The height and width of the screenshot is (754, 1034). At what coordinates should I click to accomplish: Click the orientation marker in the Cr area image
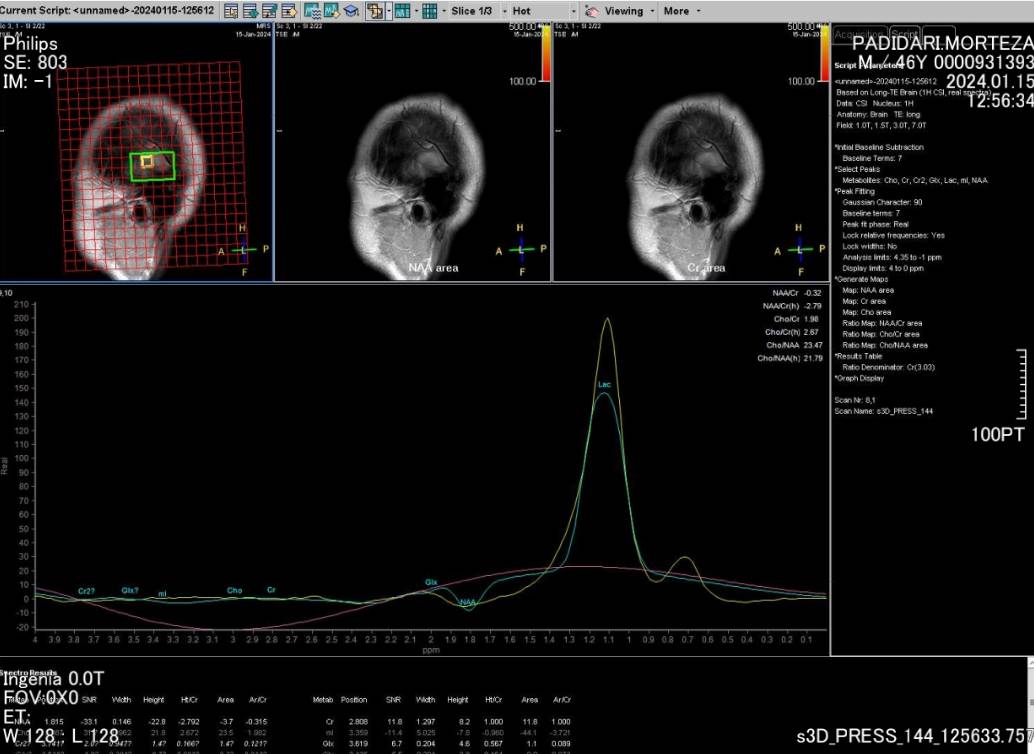pos(798,248)
